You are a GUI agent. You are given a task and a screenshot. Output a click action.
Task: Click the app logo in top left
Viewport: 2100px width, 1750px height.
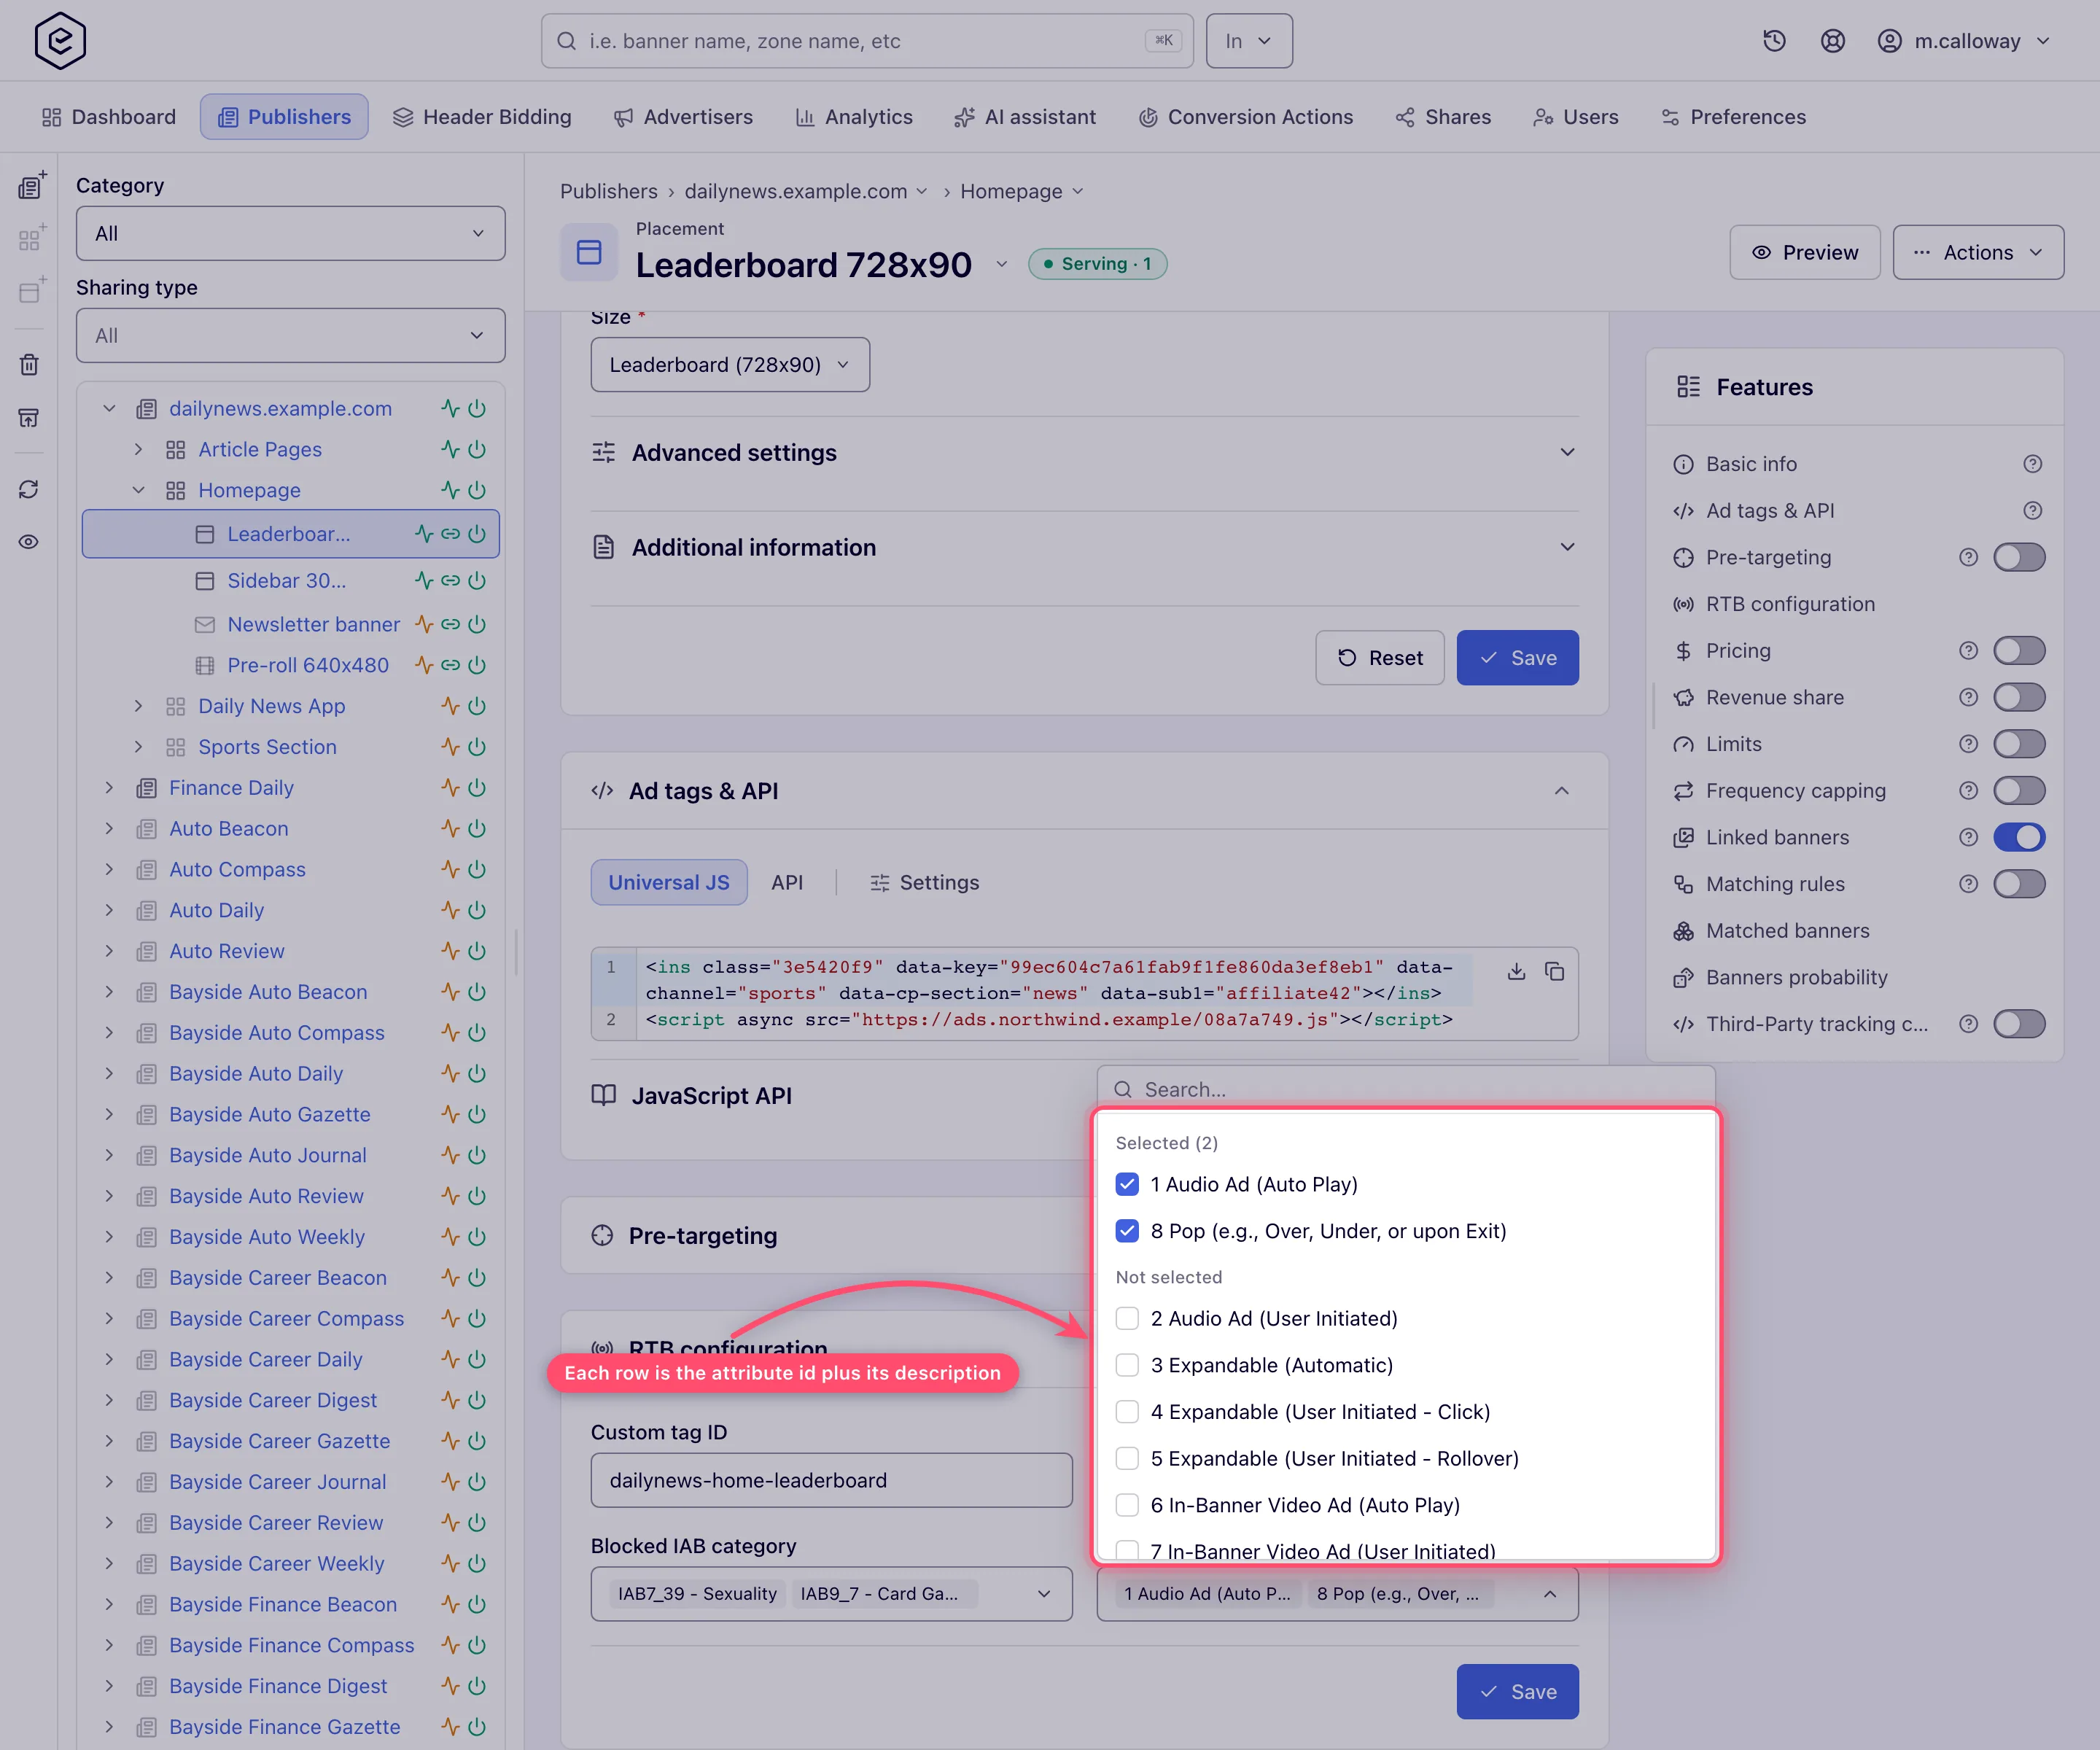[x=60, y=41]
